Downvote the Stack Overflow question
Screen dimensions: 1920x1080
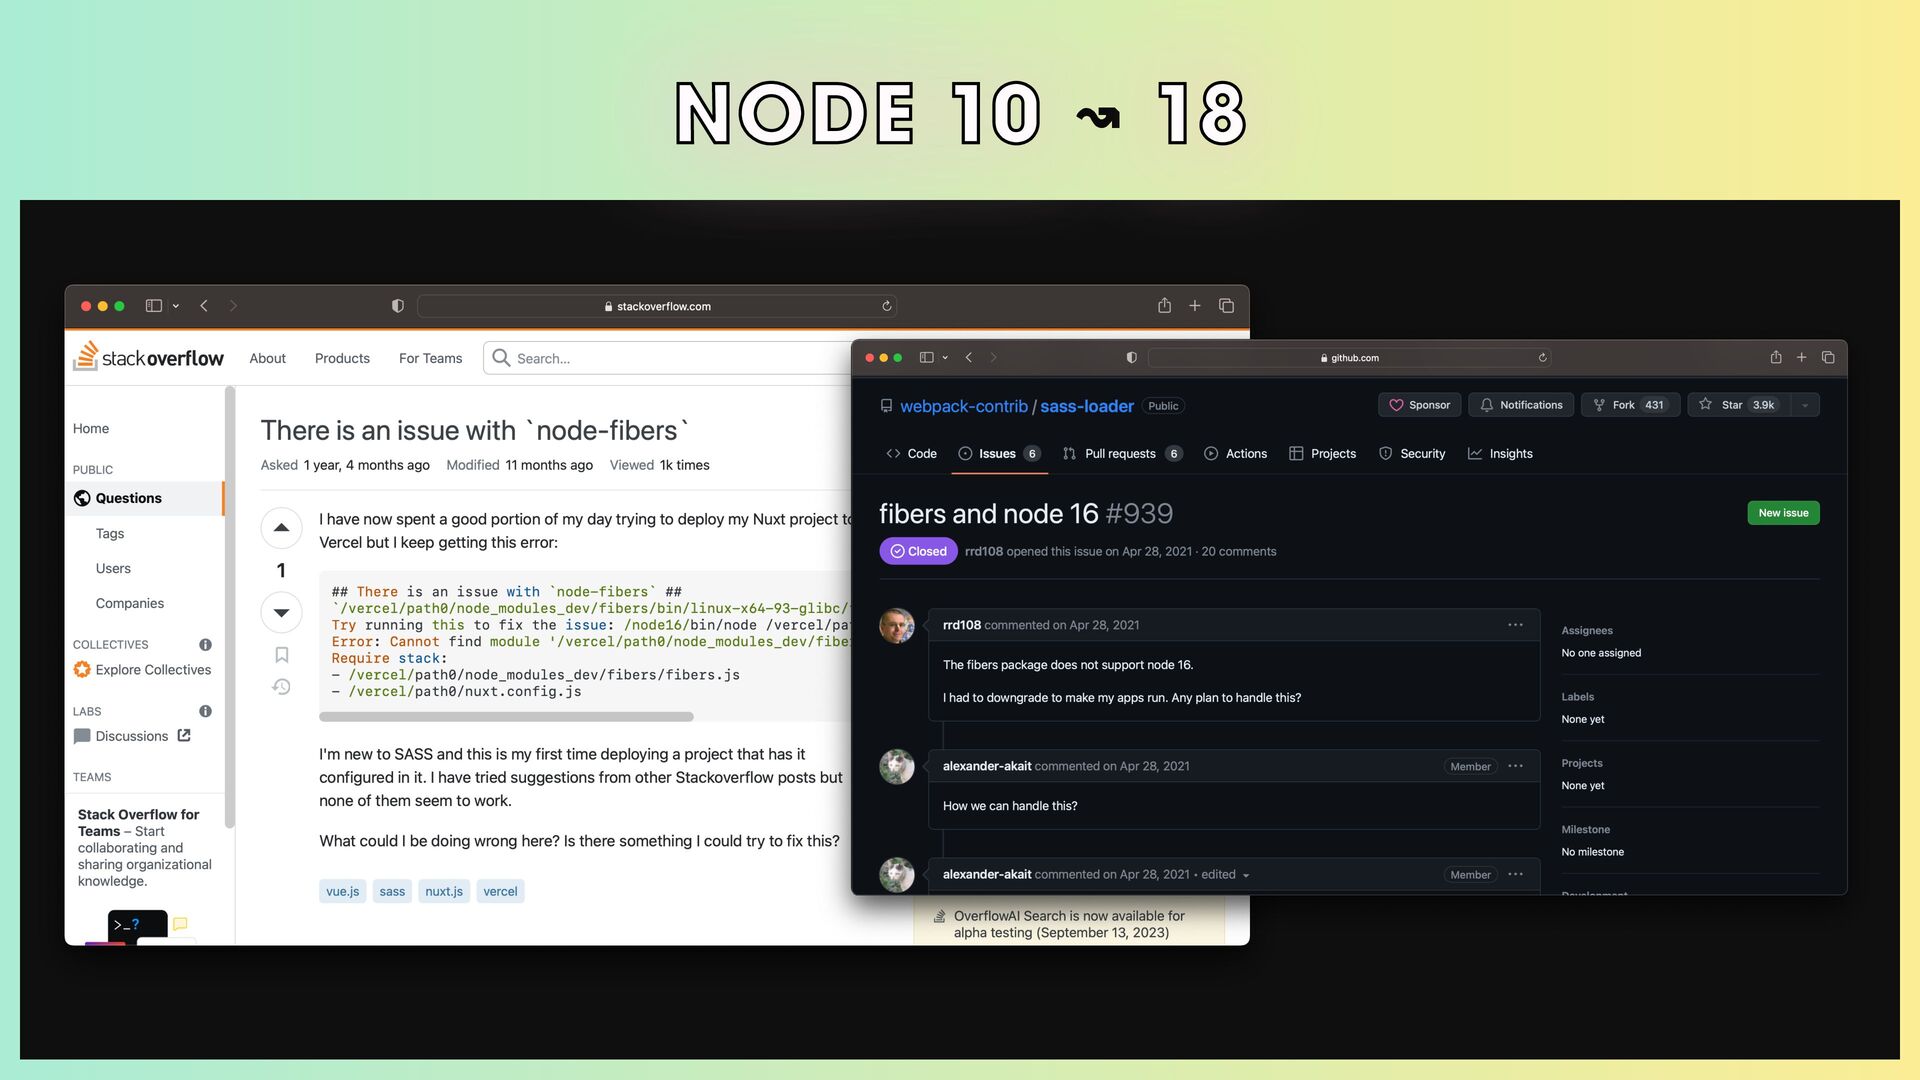(x=281, y=612)
